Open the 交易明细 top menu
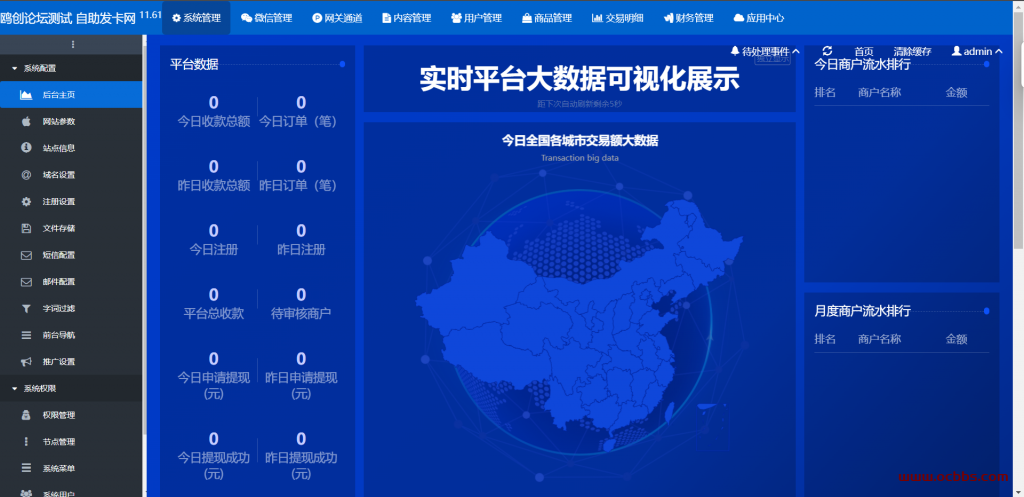Viewport: 1024px width, 497px height. click(x=617, y=18)
